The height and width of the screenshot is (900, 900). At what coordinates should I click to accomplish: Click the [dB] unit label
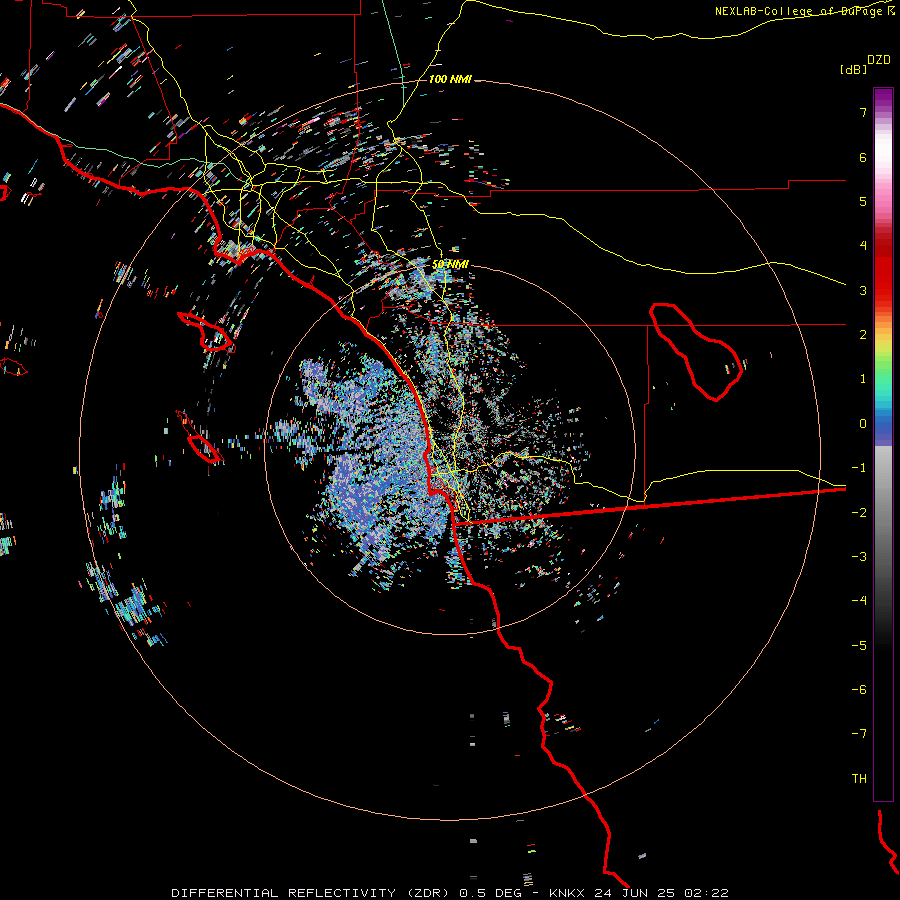coord(853,69)
